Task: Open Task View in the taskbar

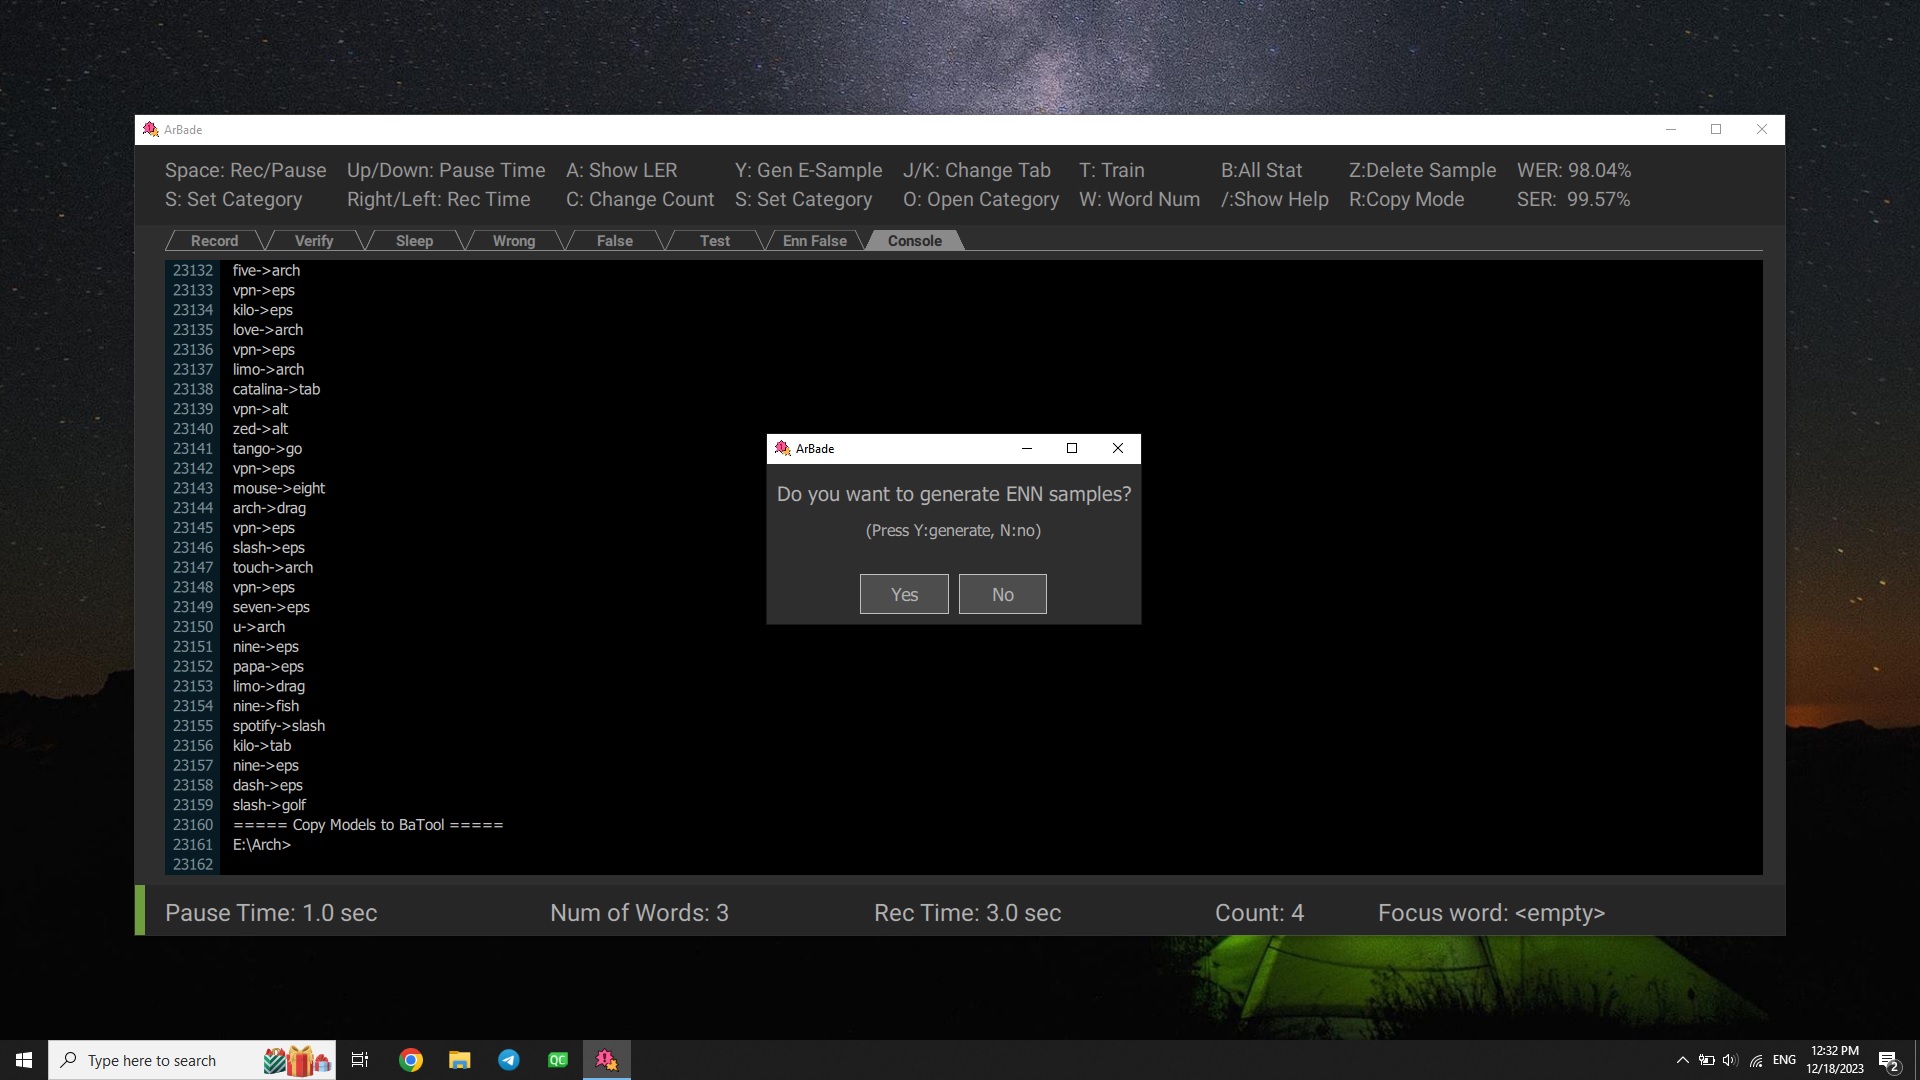Action: click(x=360, y=1060)
